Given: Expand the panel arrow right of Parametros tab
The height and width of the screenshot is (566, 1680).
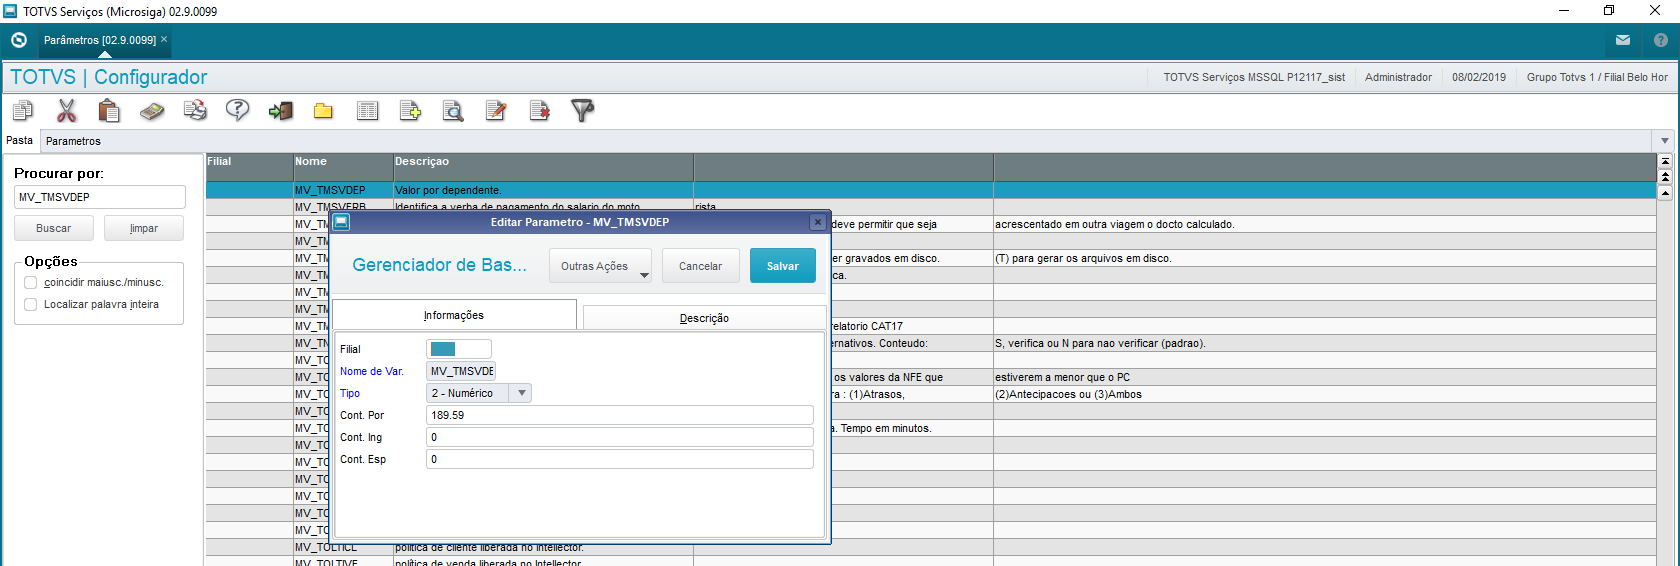Looking at the screenshot, I should (x=1665, y=141).
